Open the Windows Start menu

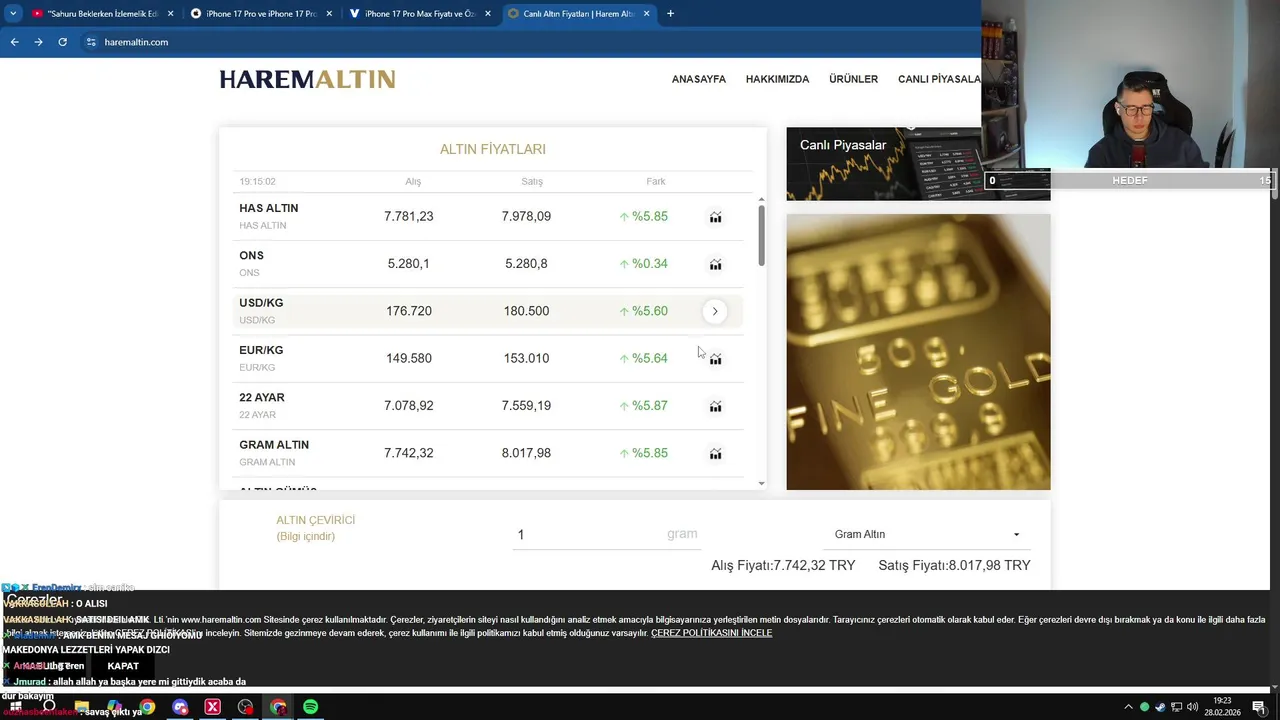tap(15, 707)
